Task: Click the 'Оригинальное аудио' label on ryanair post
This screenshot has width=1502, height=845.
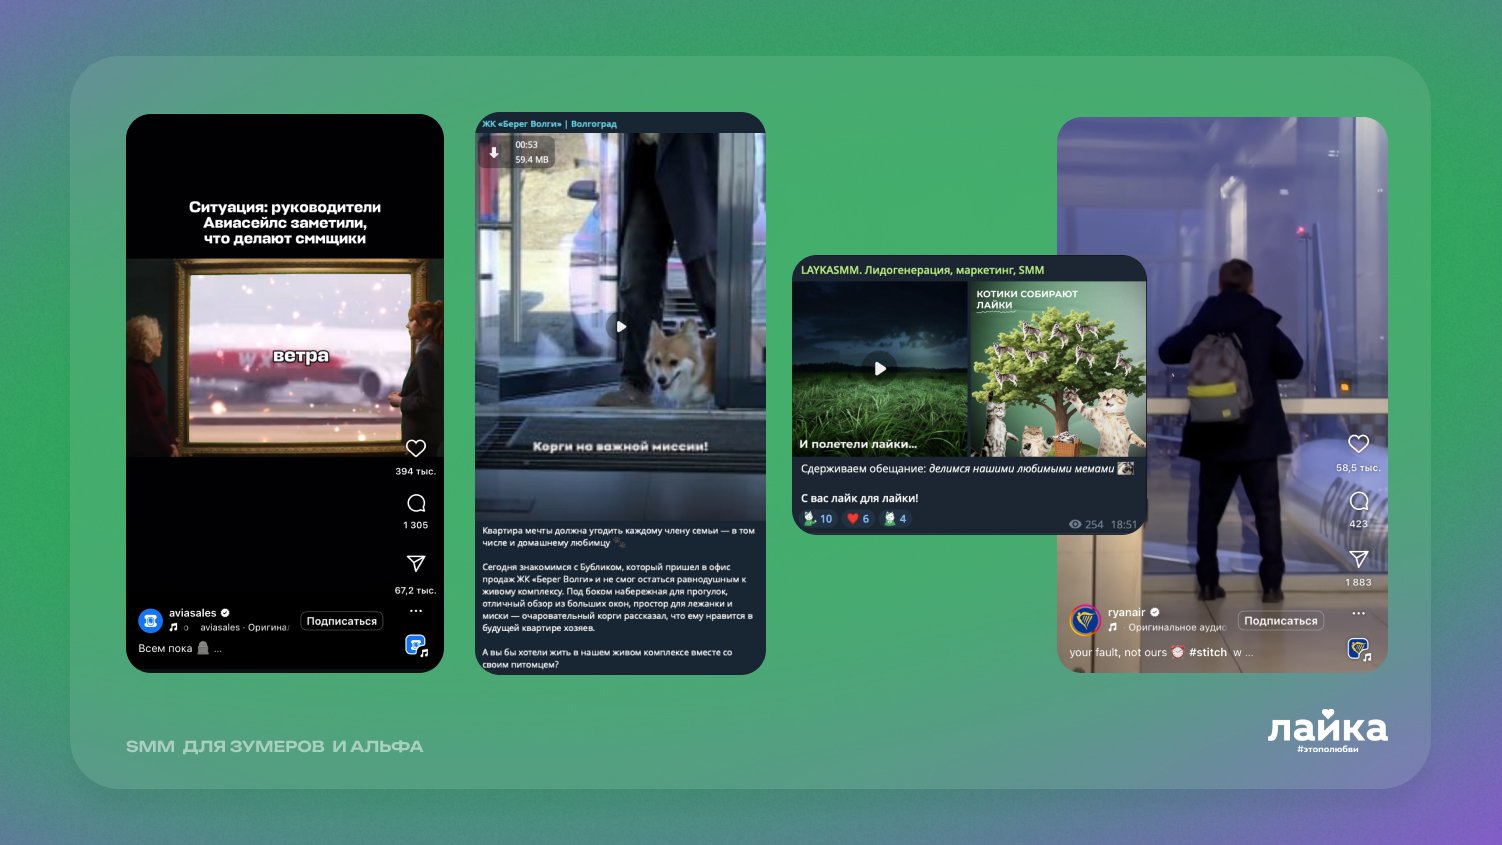Action: tap(1177, 627)
